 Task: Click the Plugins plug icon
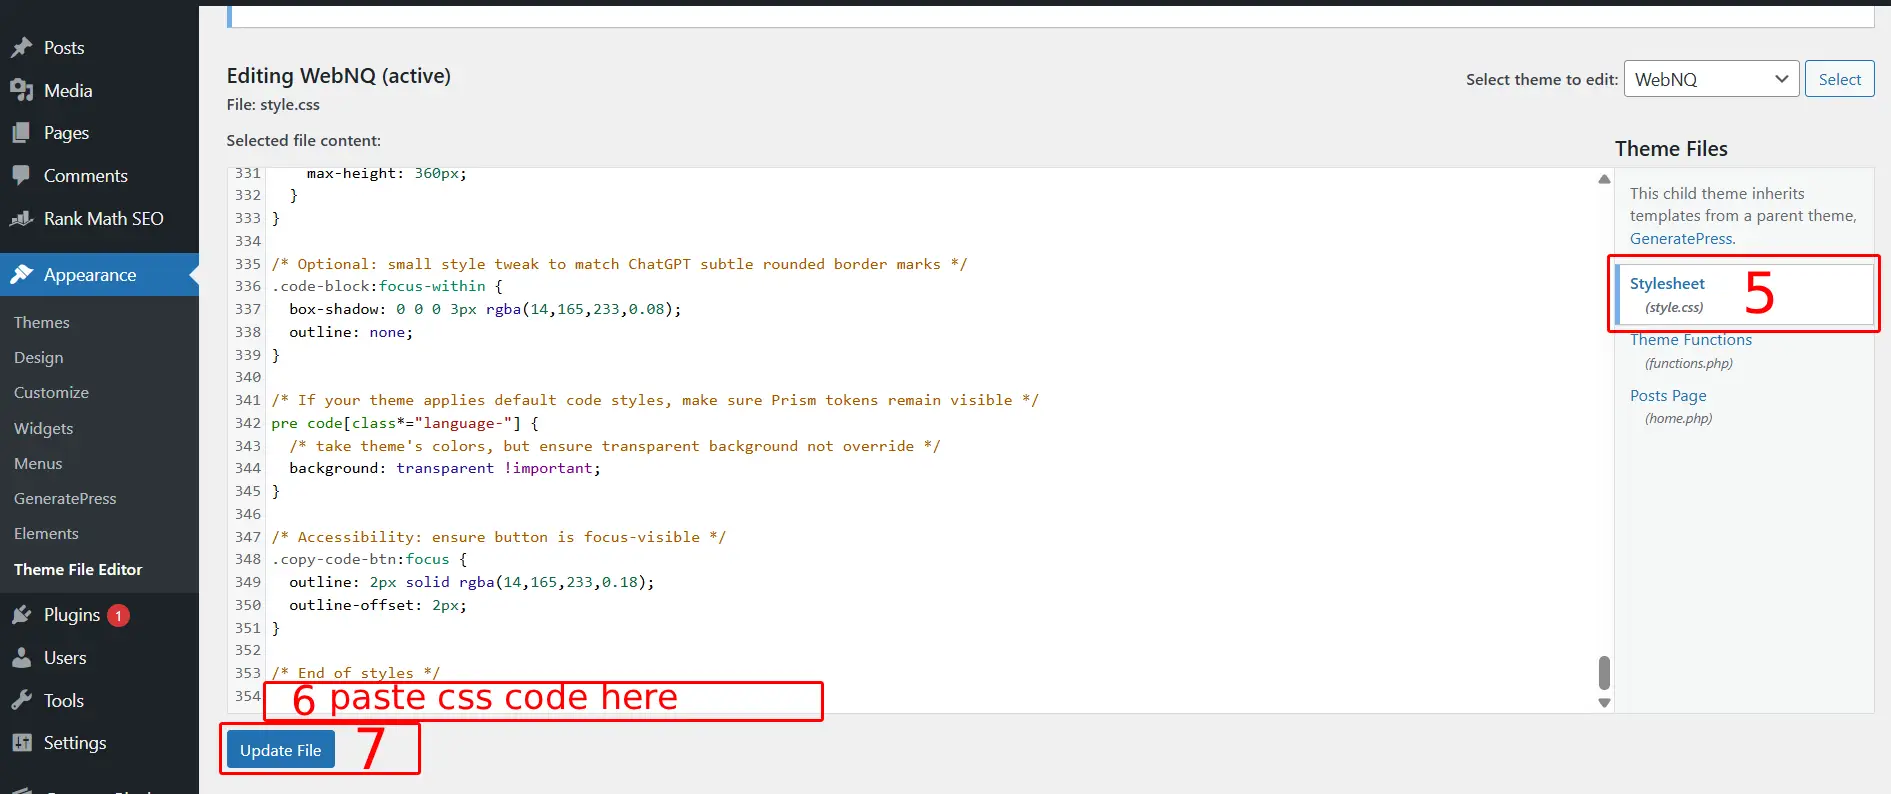tap(22, 615)
